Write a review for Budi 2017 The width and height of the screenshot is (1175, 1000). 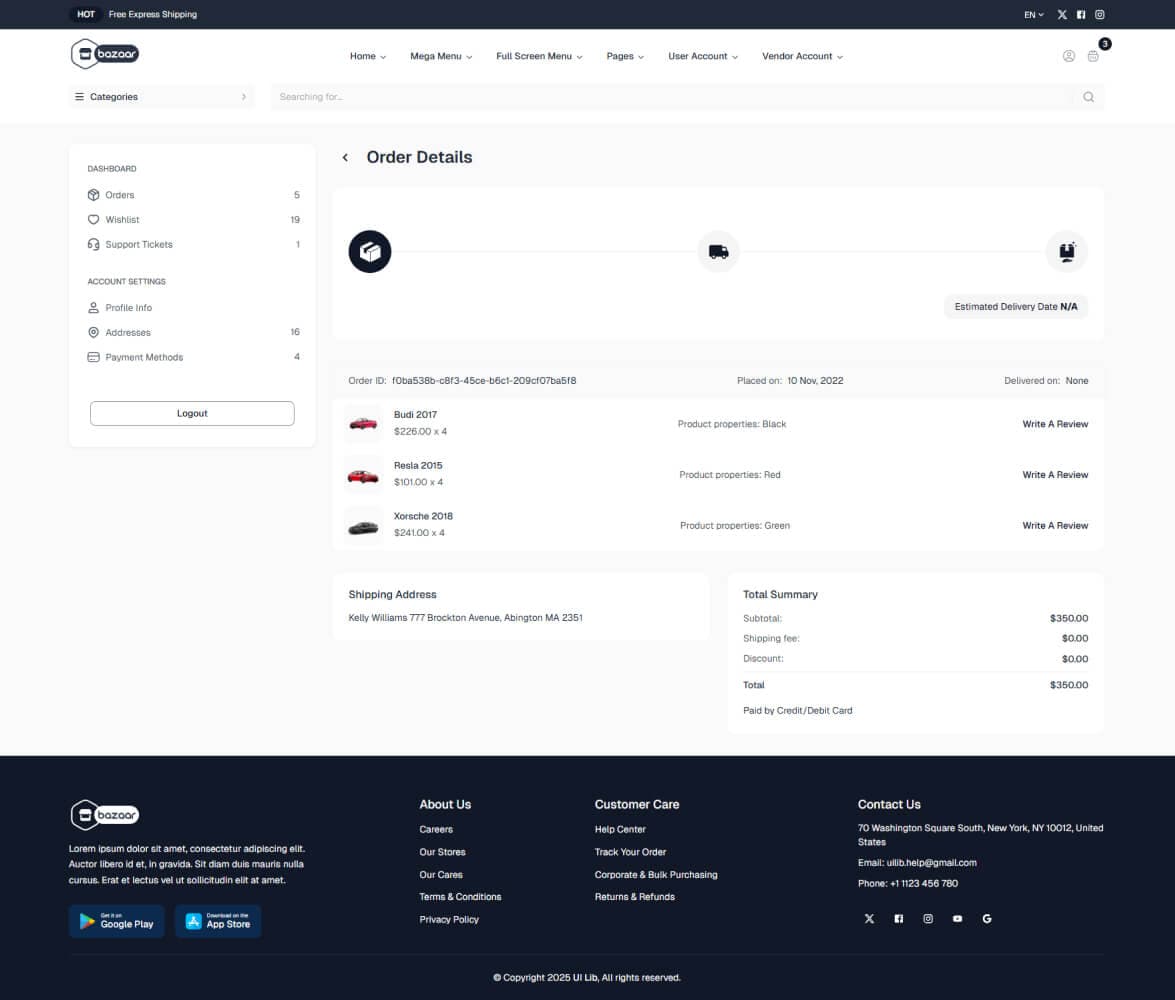tap(1055, 424)
